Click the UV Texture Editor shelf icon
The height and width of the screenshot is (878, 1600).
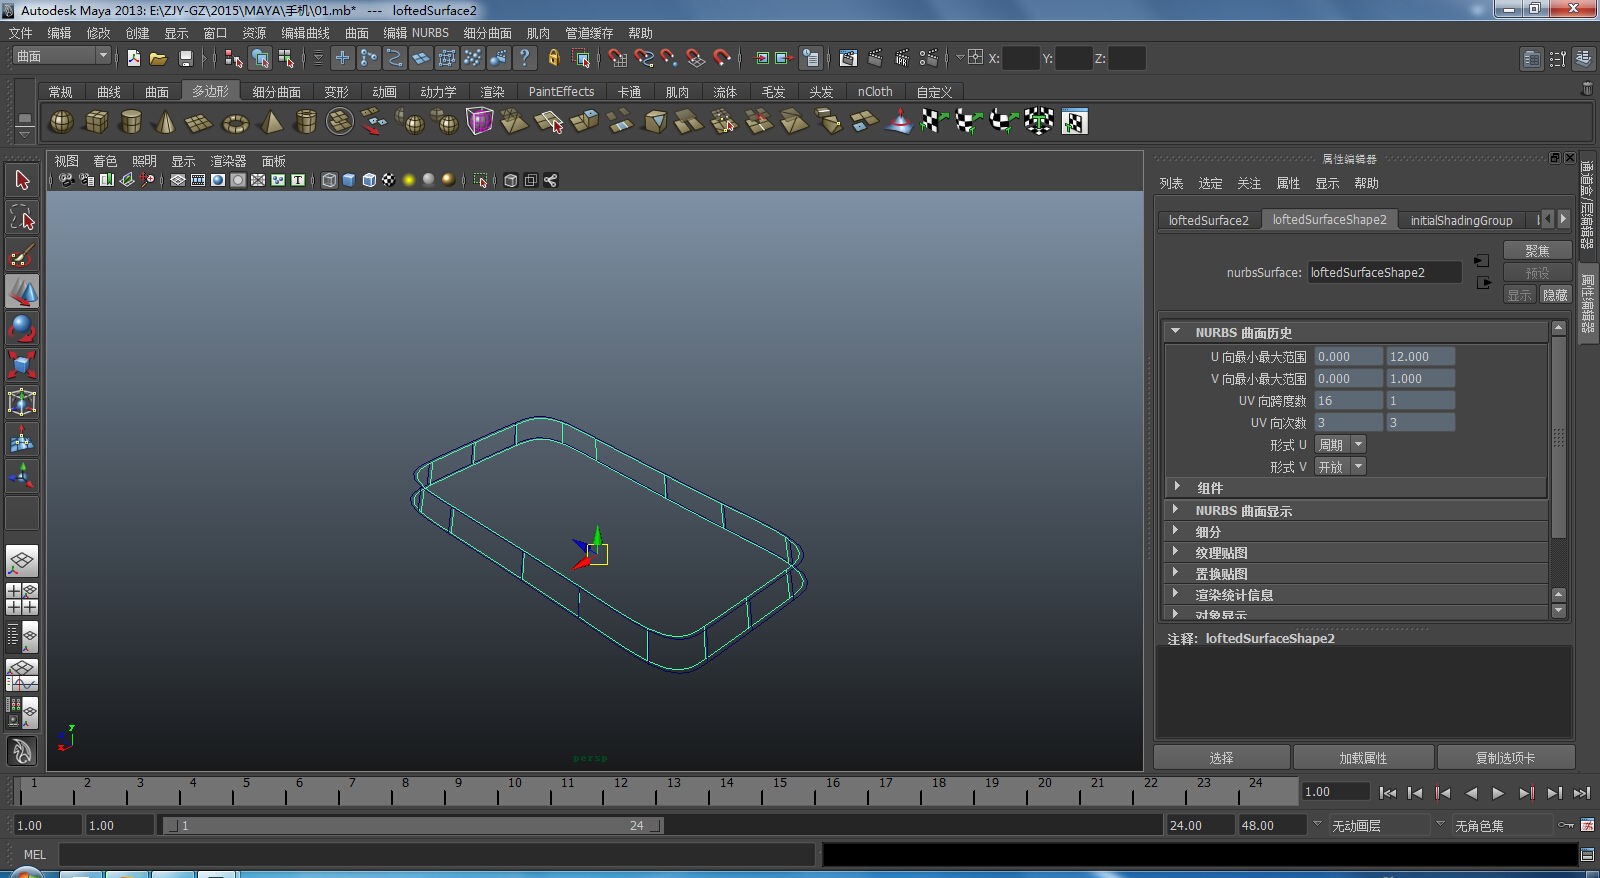click(x=1074, y=123)
